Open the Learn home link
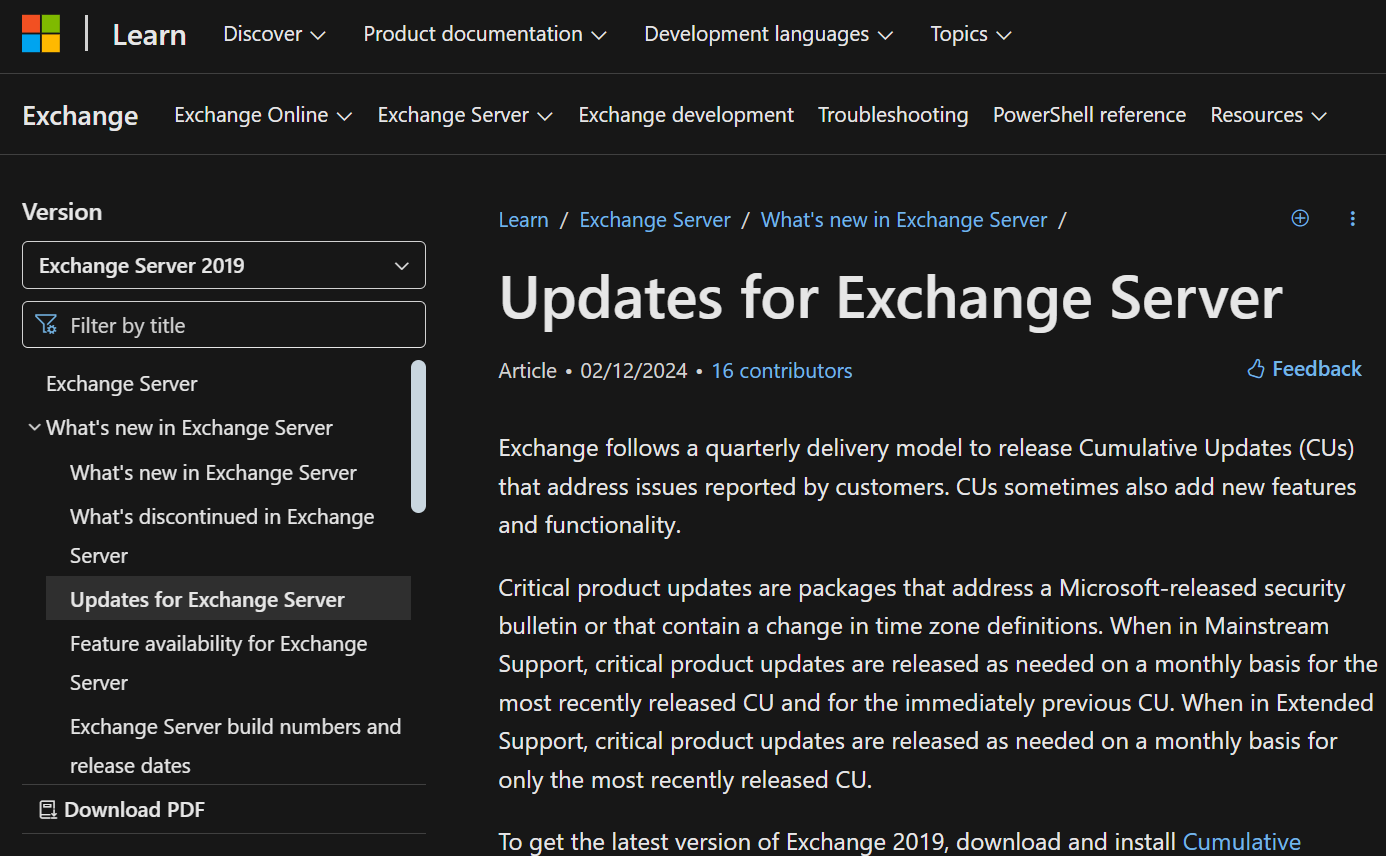The height and width of the screenshot is (856, 1386). 149,35
